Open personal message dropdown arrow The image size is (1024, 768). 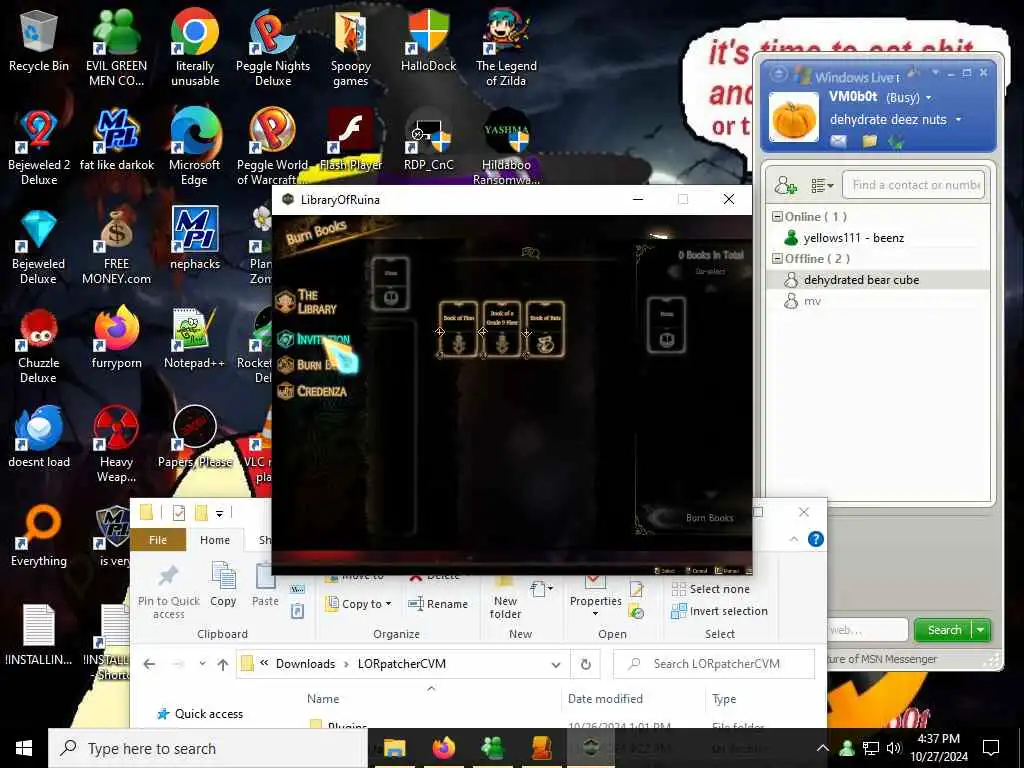(959, 120)
